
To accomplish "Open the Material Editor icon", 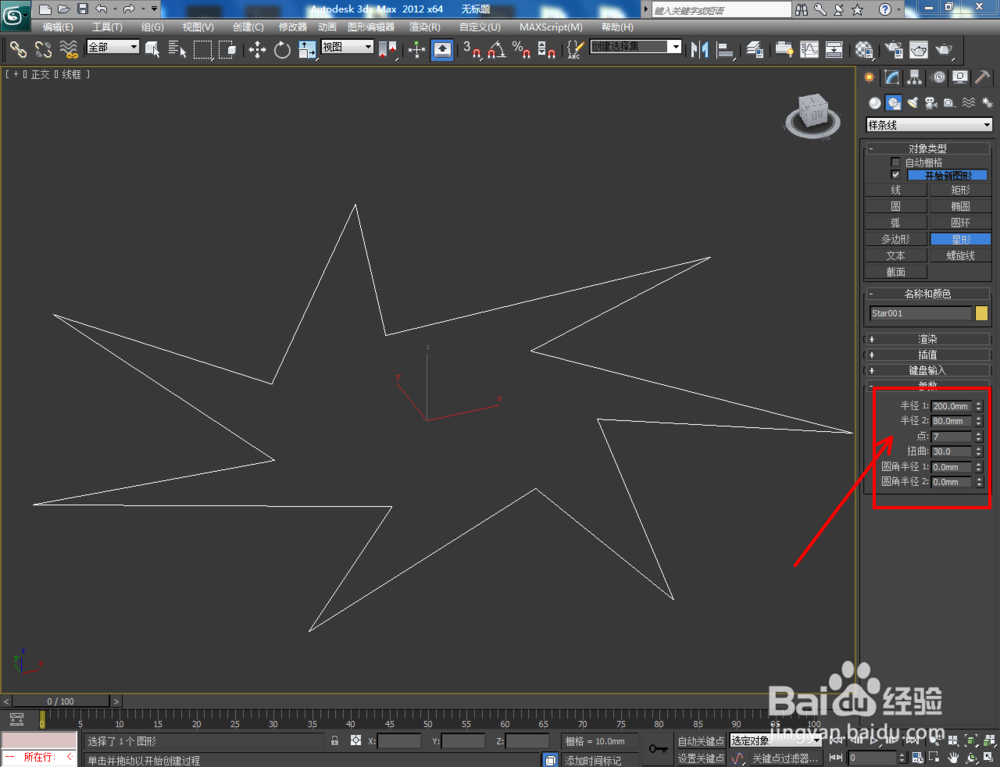I will [x=864, y=49].
